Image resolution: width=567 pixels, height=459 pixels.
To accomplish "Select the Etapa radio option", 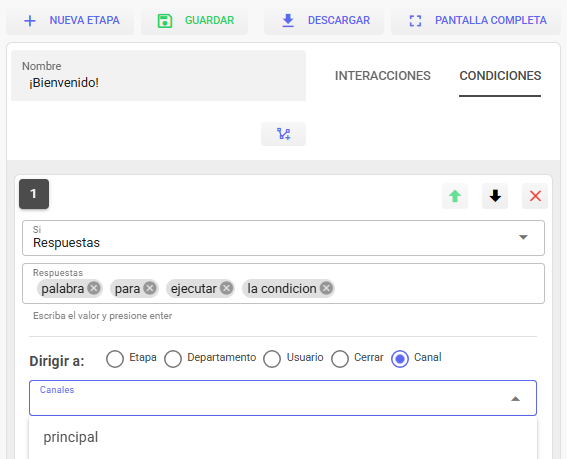I will click(115, 359).
